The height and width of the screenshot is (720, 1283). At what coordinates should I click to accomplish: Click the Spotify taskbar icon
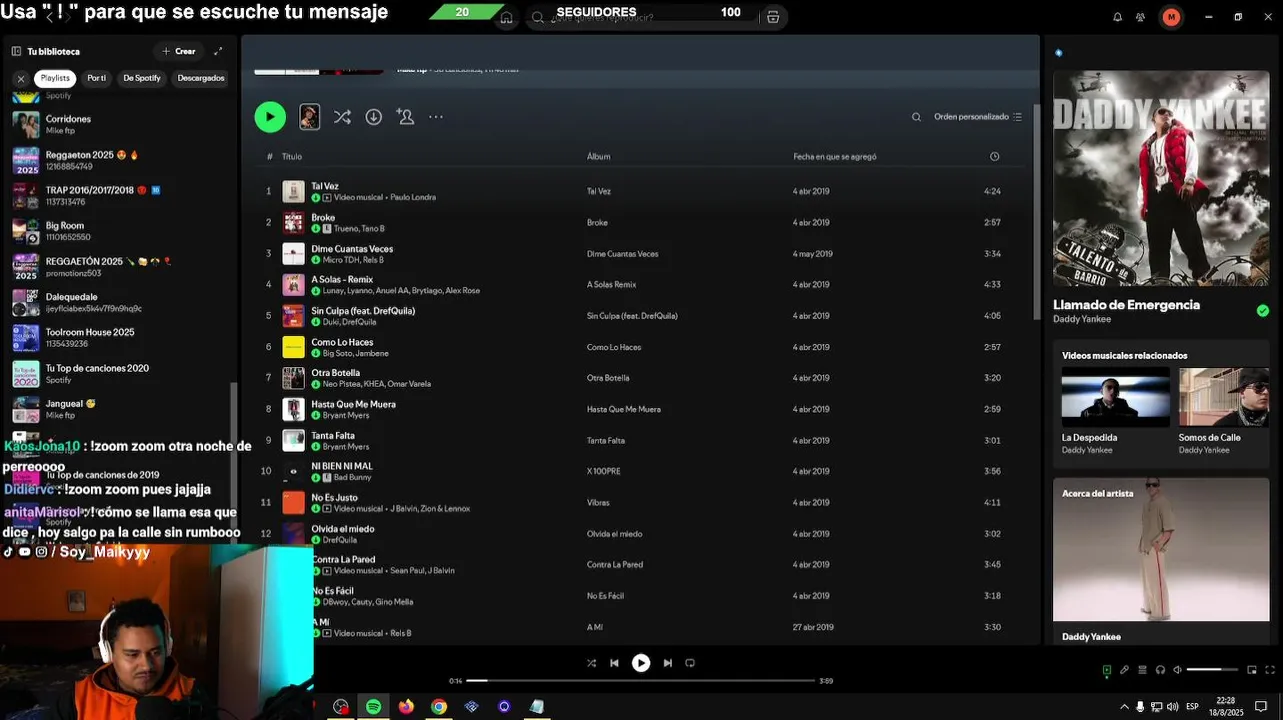coord(373,706)
